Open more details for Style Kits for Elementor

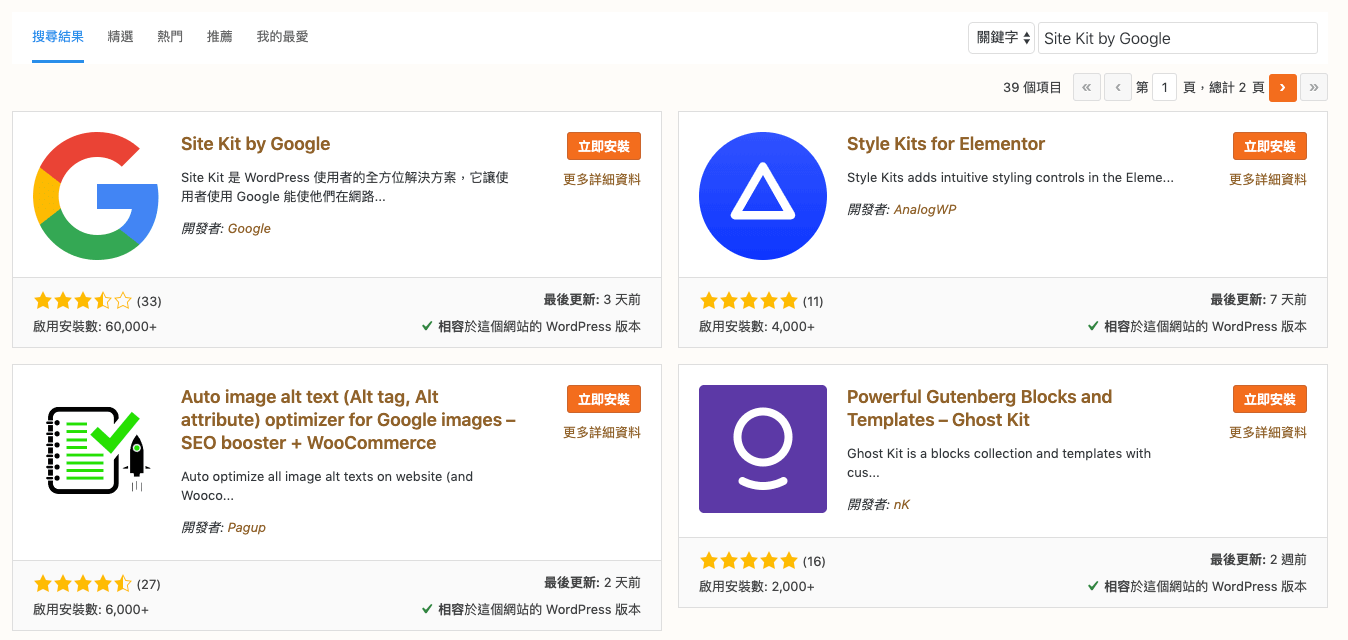click(x=1268, y=180)
